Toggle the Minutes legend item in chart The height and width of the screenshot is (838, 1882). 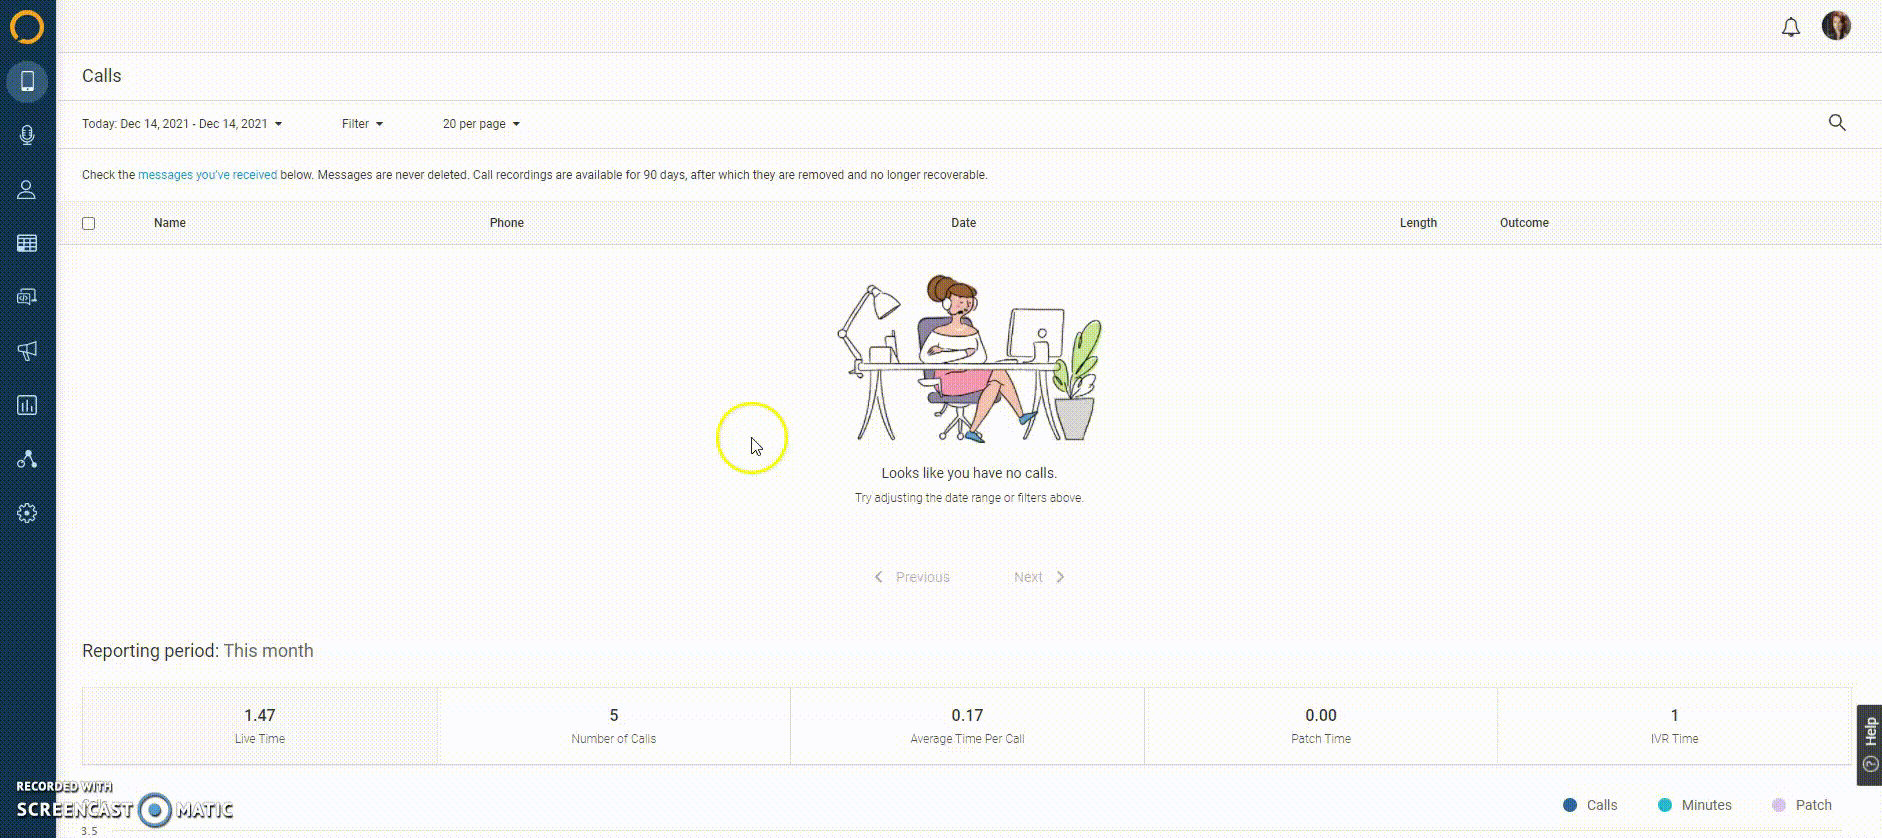(x=1695, y=805)
